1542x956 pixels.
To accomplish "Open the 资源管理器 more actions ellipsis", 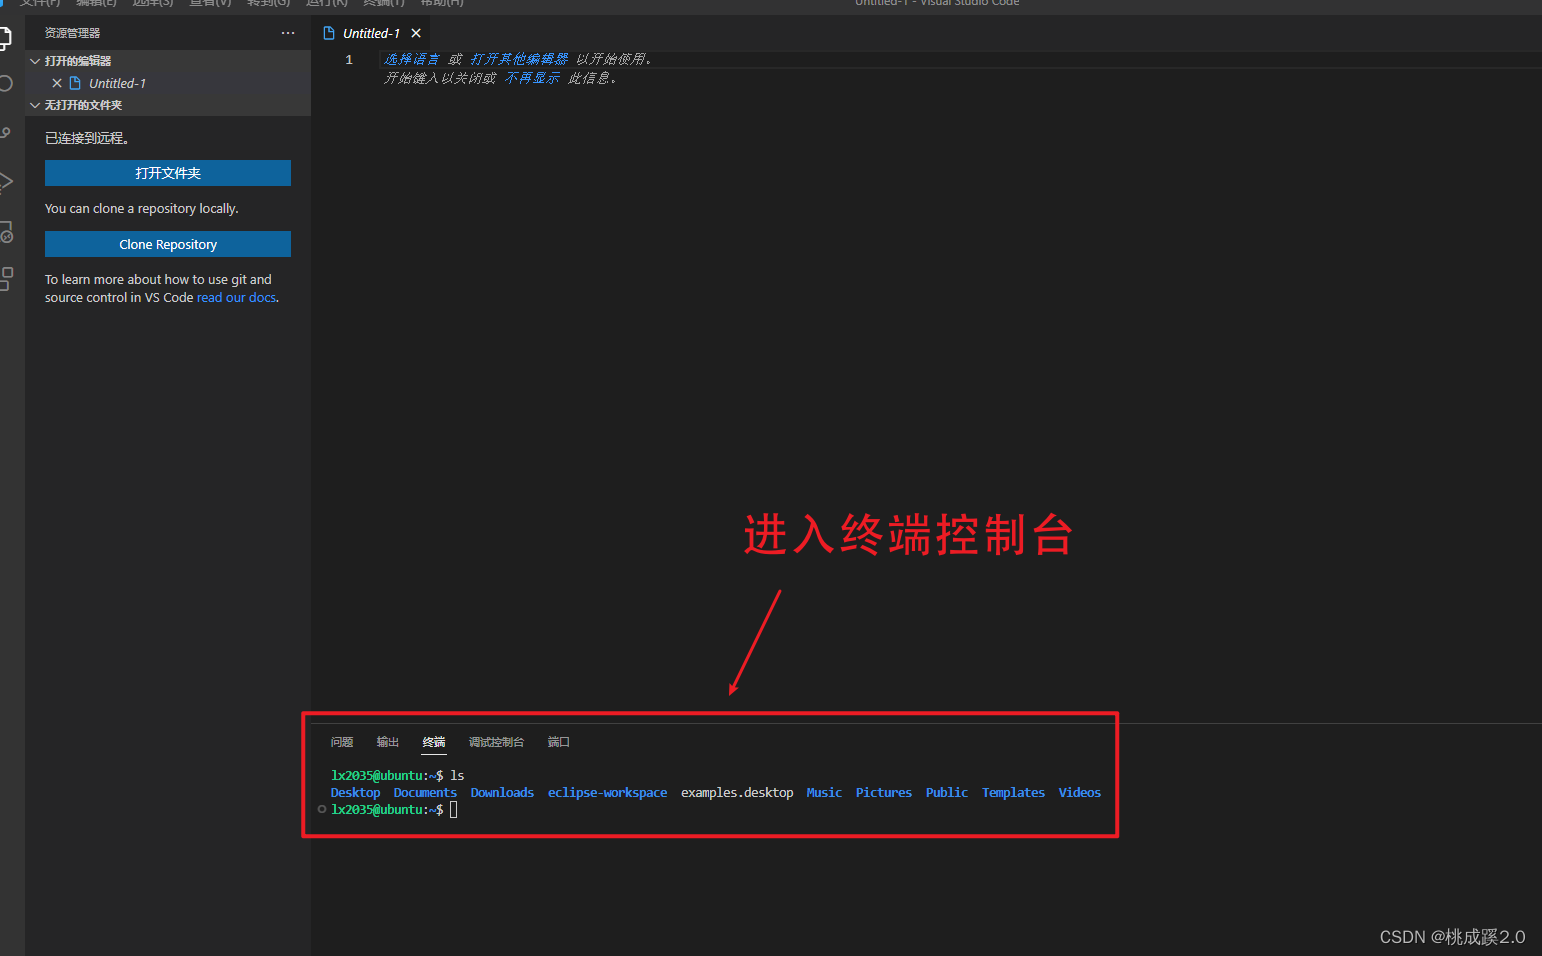I will point(288,33).
